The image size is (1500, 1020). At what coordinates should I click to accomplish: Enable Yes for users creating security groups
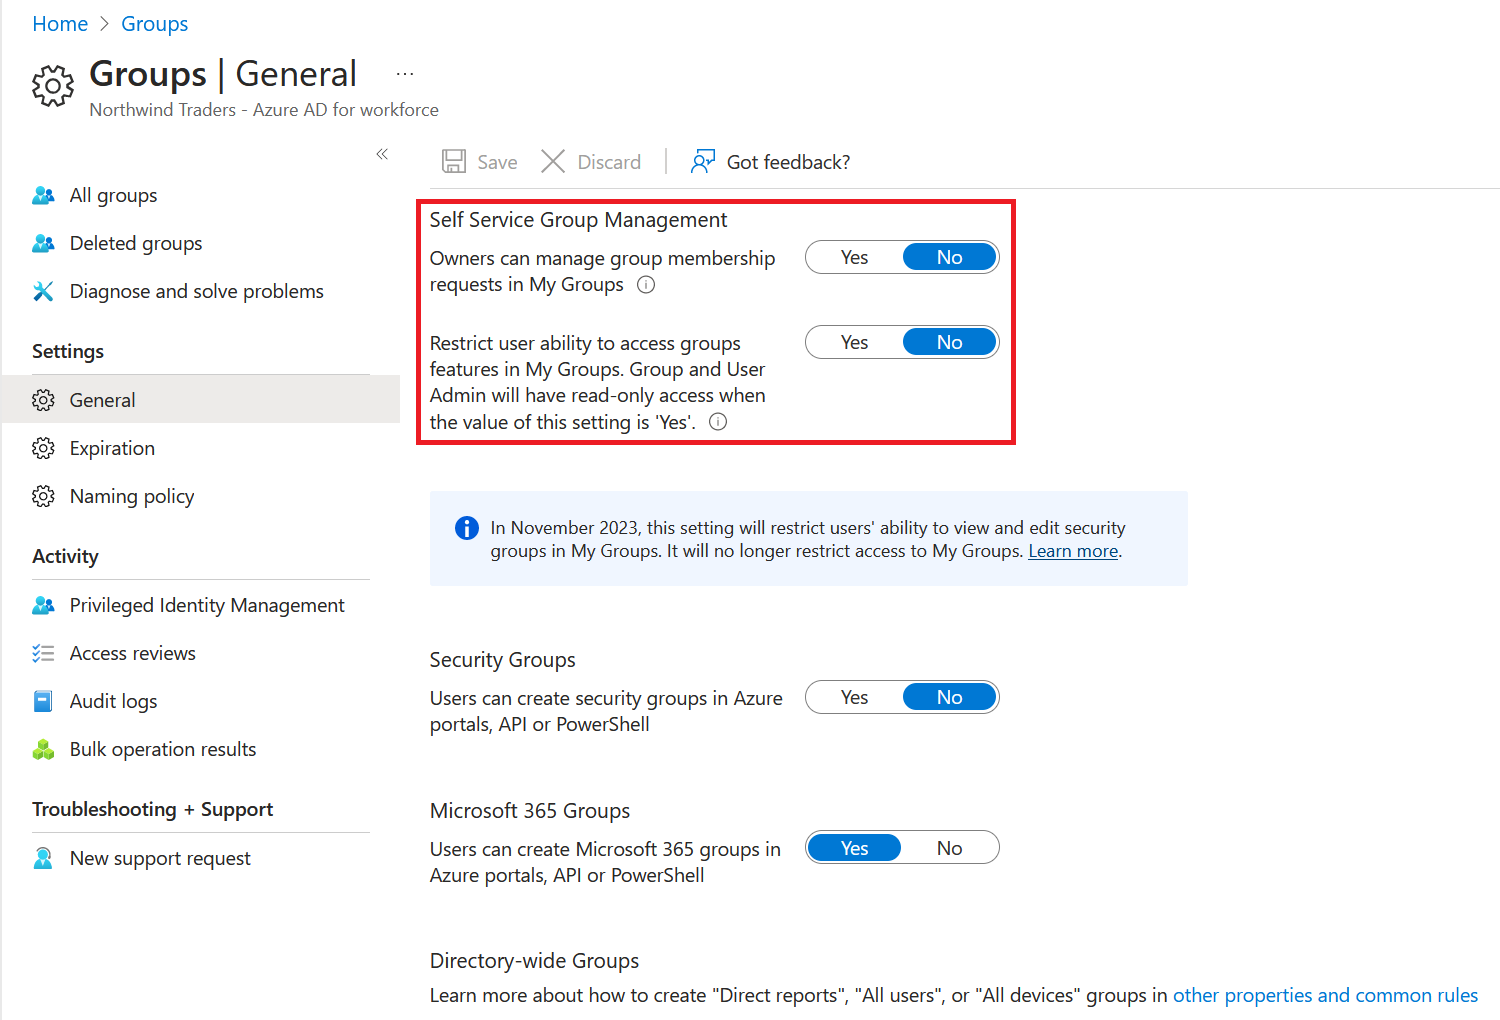tap(854, 698)
